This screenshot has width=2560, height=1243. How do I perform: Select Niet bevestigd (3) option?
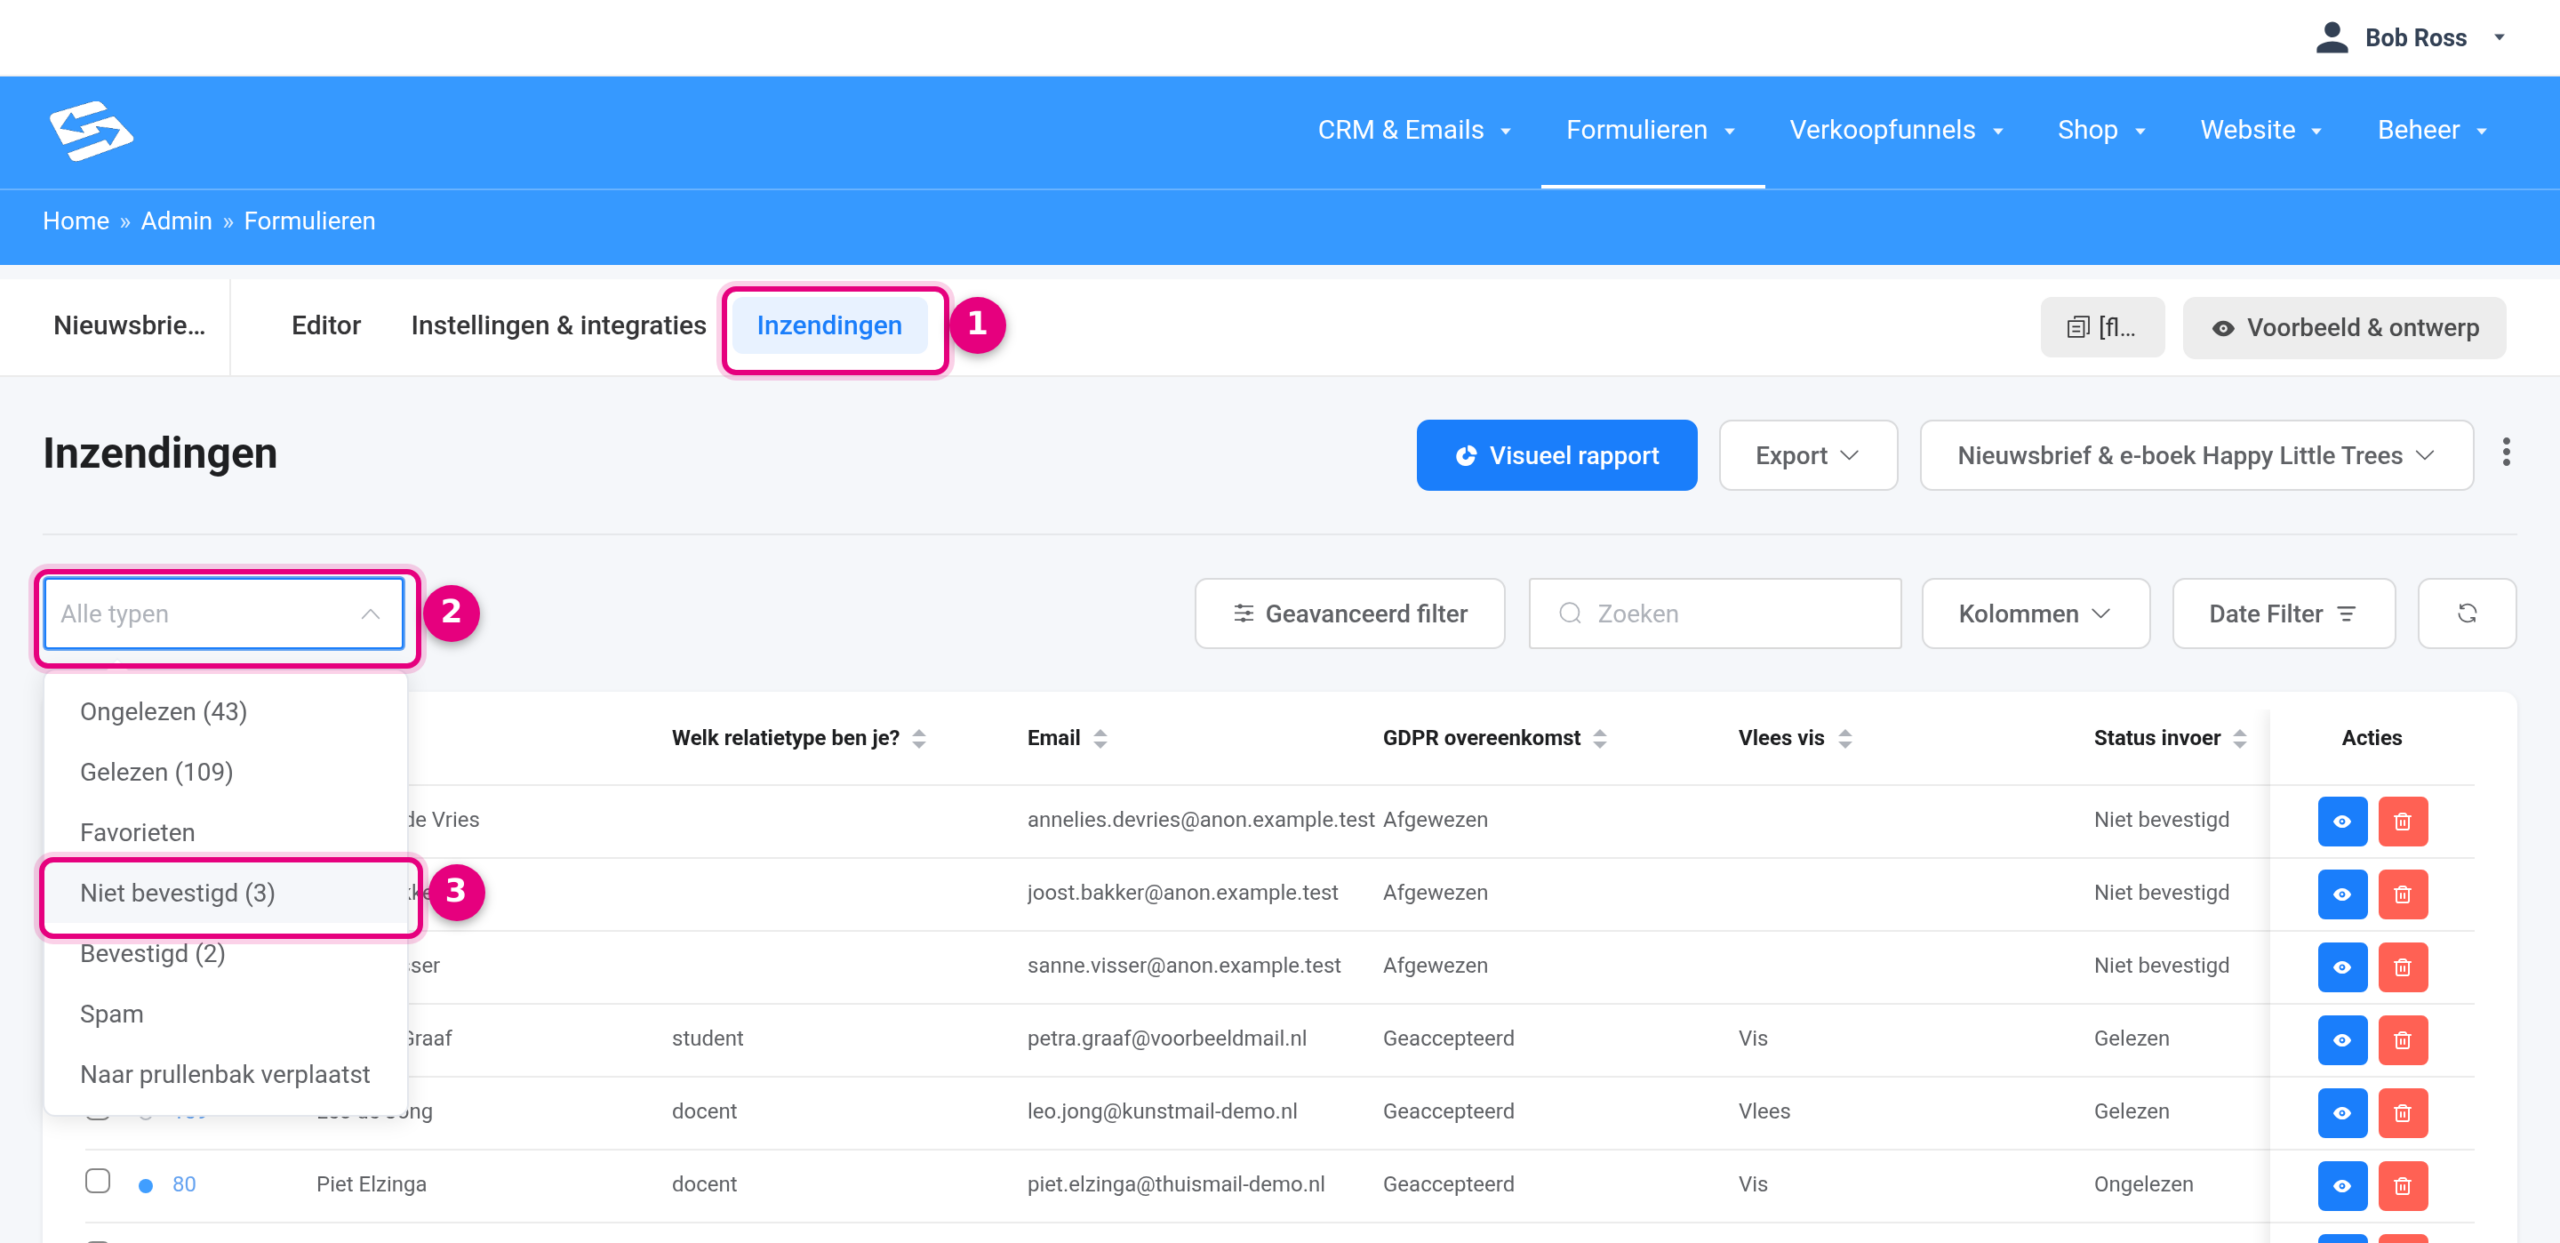coord(226,893)
